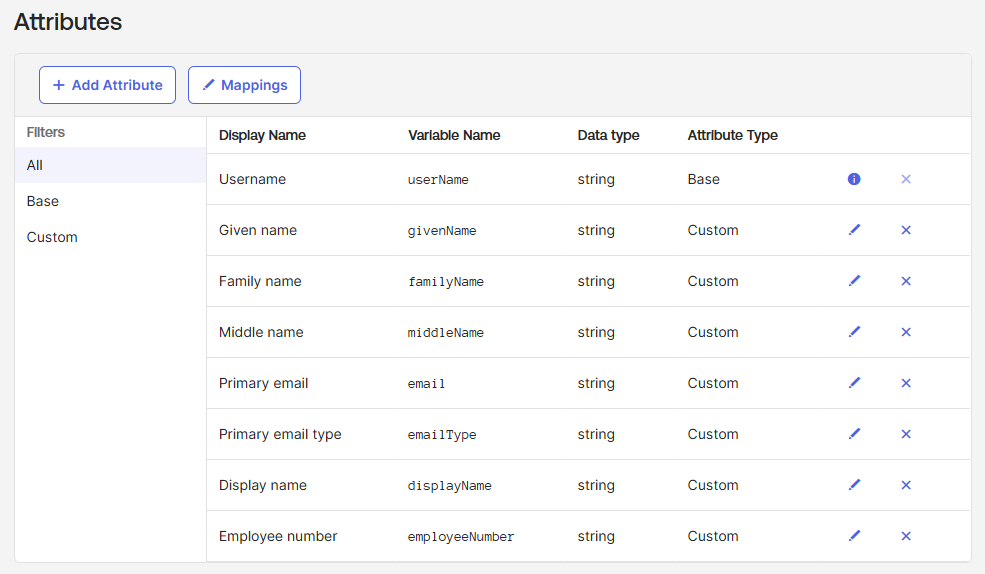Delete the Employee number attribute
The image size is (985, 574).
(x=906, y=536)
